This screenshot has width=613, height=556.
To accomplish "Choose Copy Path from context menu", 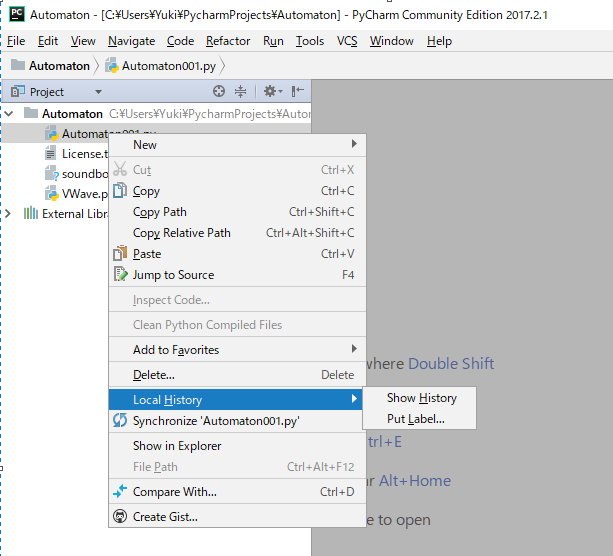I will (x=237, y=212).
